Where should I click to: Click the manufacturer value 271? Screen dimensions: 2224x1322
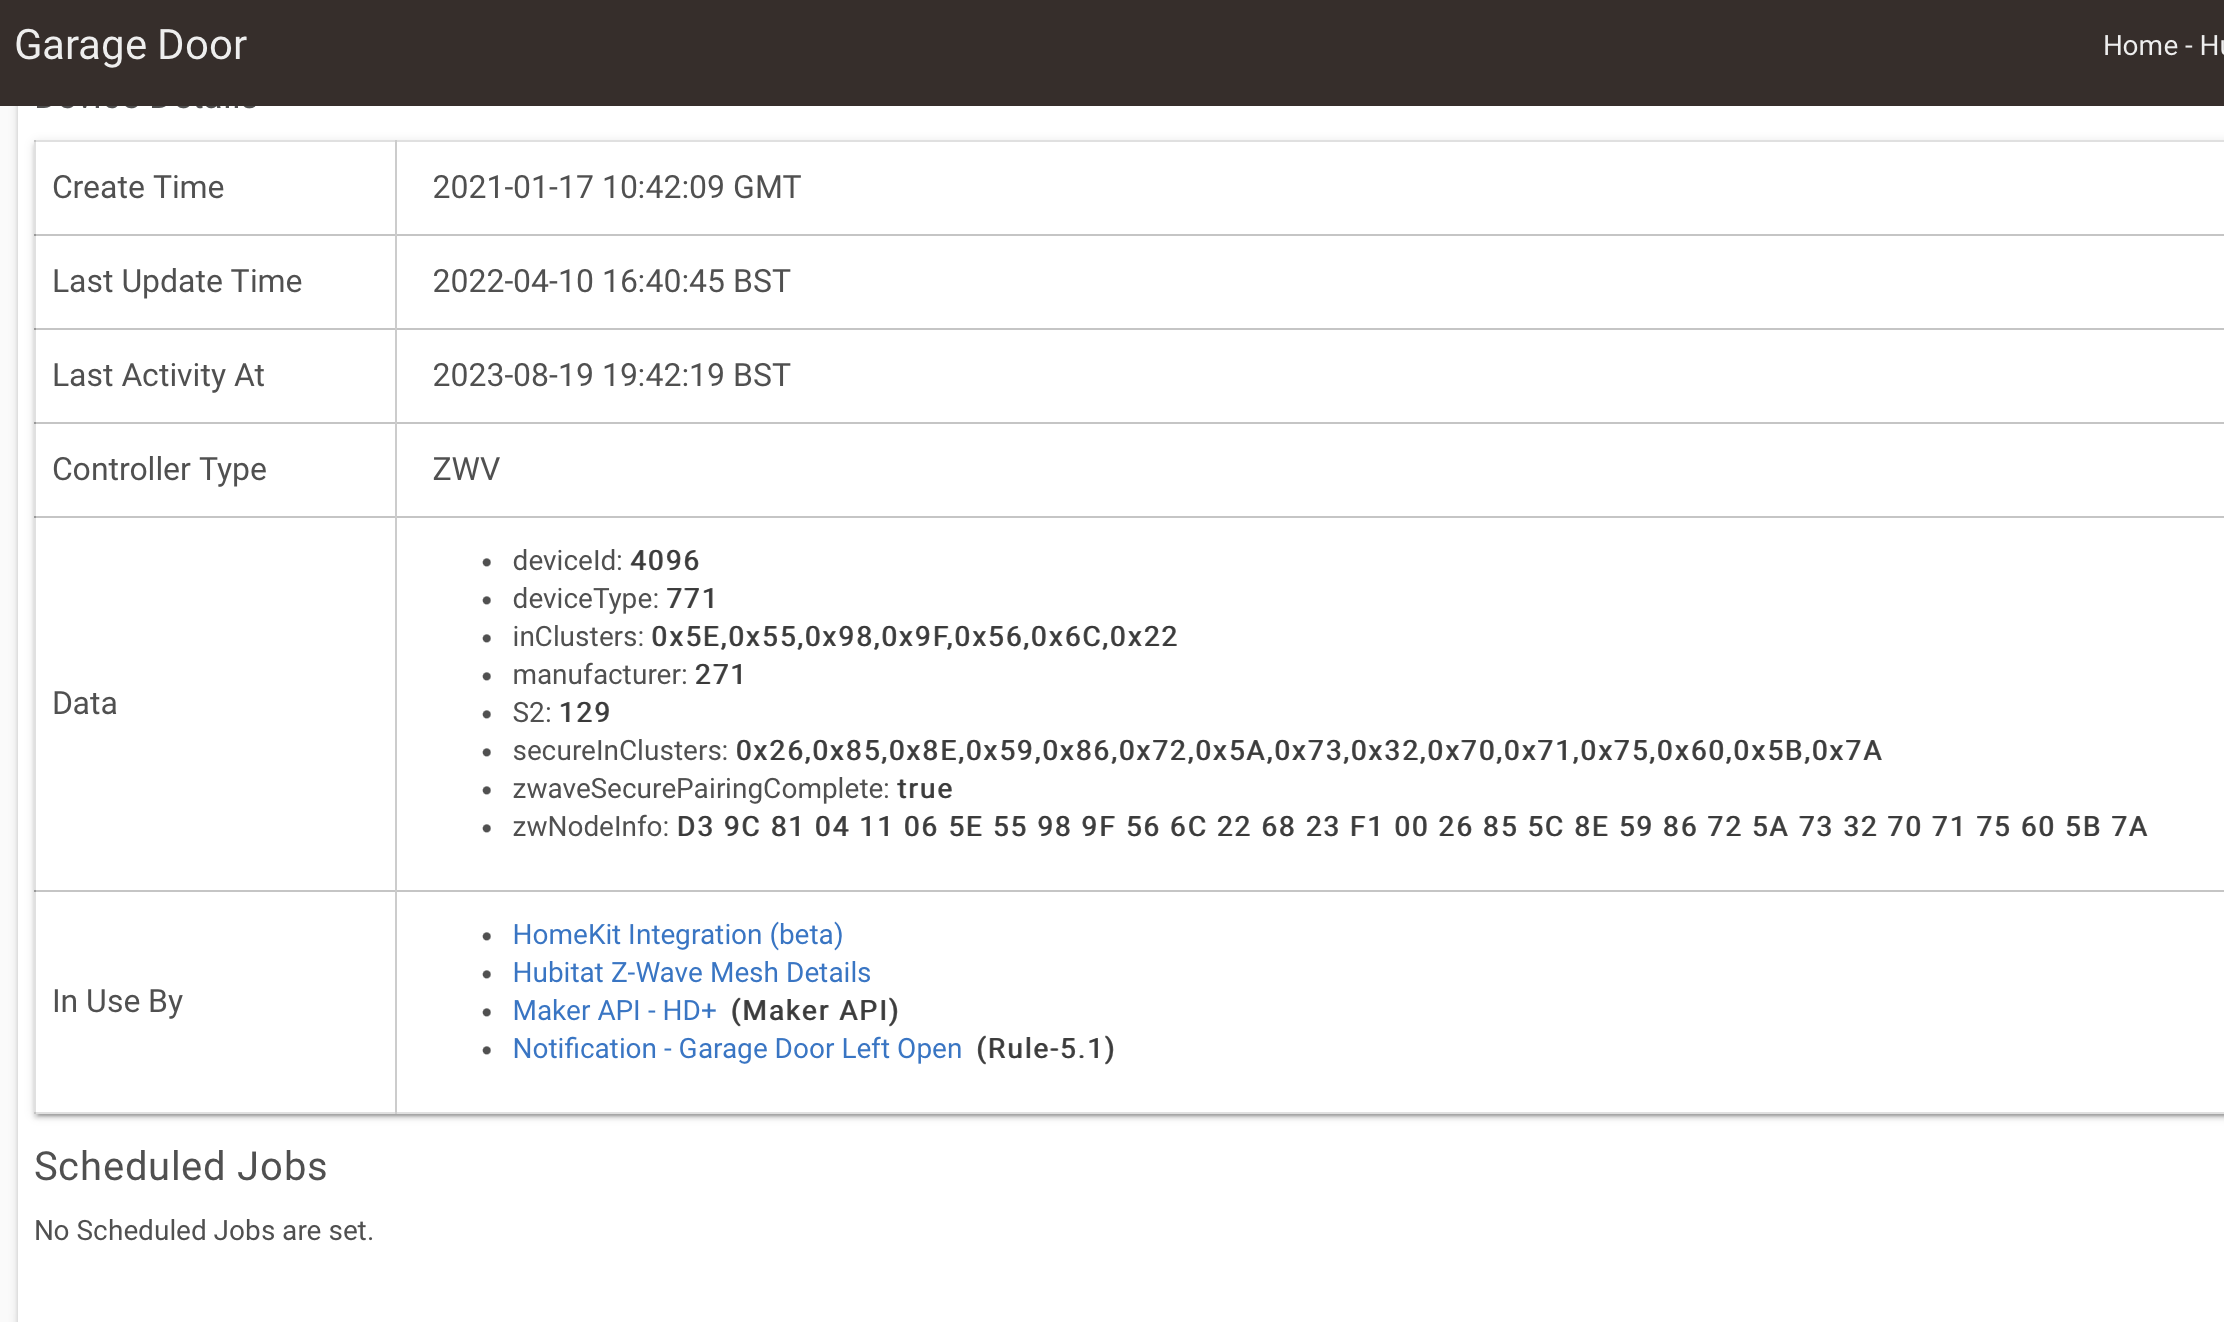pos(720,674)
